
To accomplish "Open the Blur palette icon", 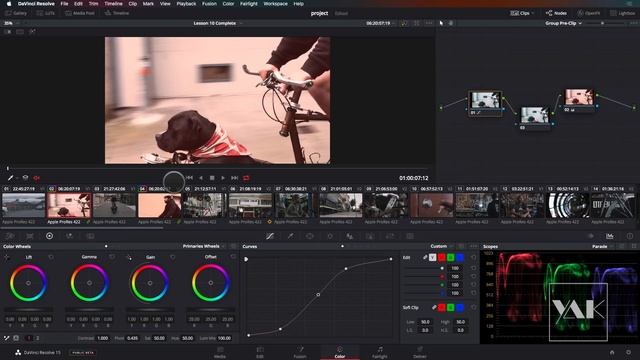I will tap(350, 236).
